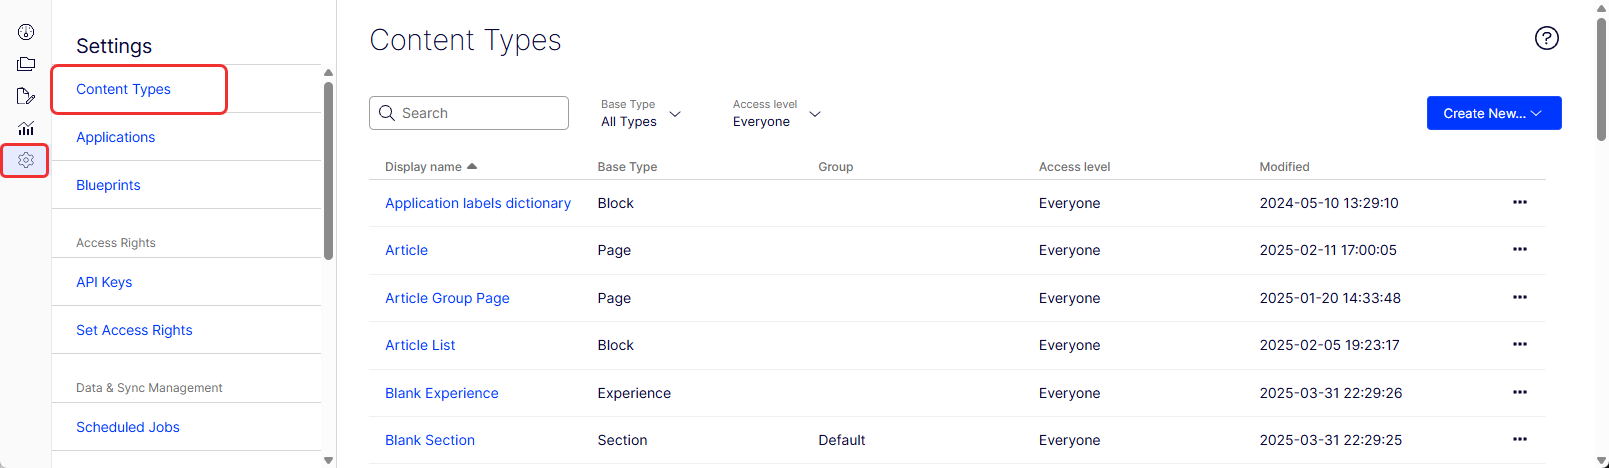
Task: Open the Article content type link
Action: [406, 250]
